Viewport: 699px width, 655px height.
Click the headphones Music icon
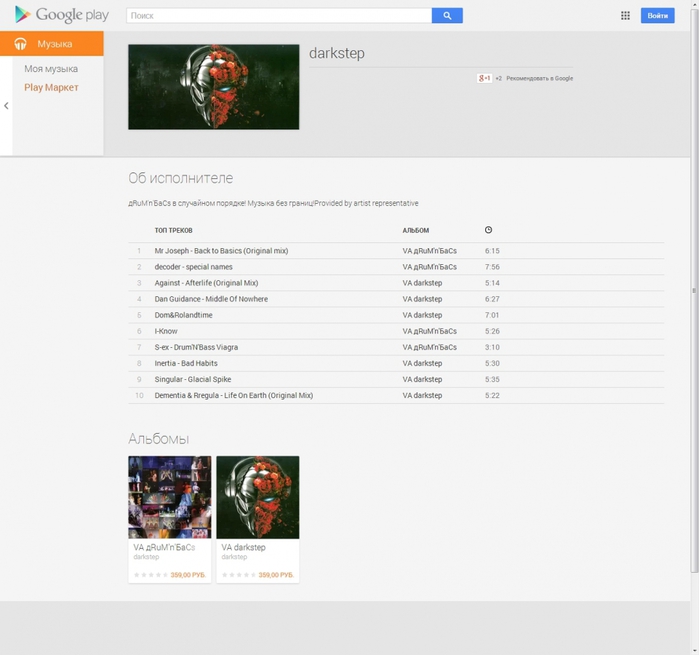tap(20, 44)
